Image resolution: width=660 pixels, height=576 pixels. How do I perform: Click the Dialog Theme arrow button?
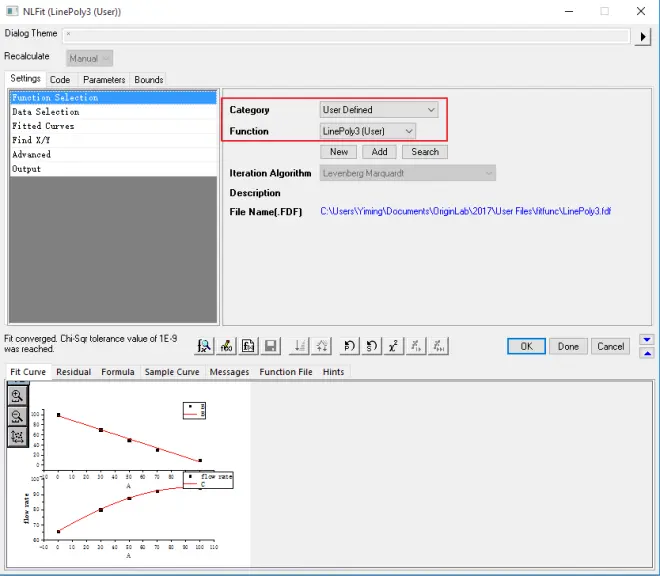(x=642, y=37)
